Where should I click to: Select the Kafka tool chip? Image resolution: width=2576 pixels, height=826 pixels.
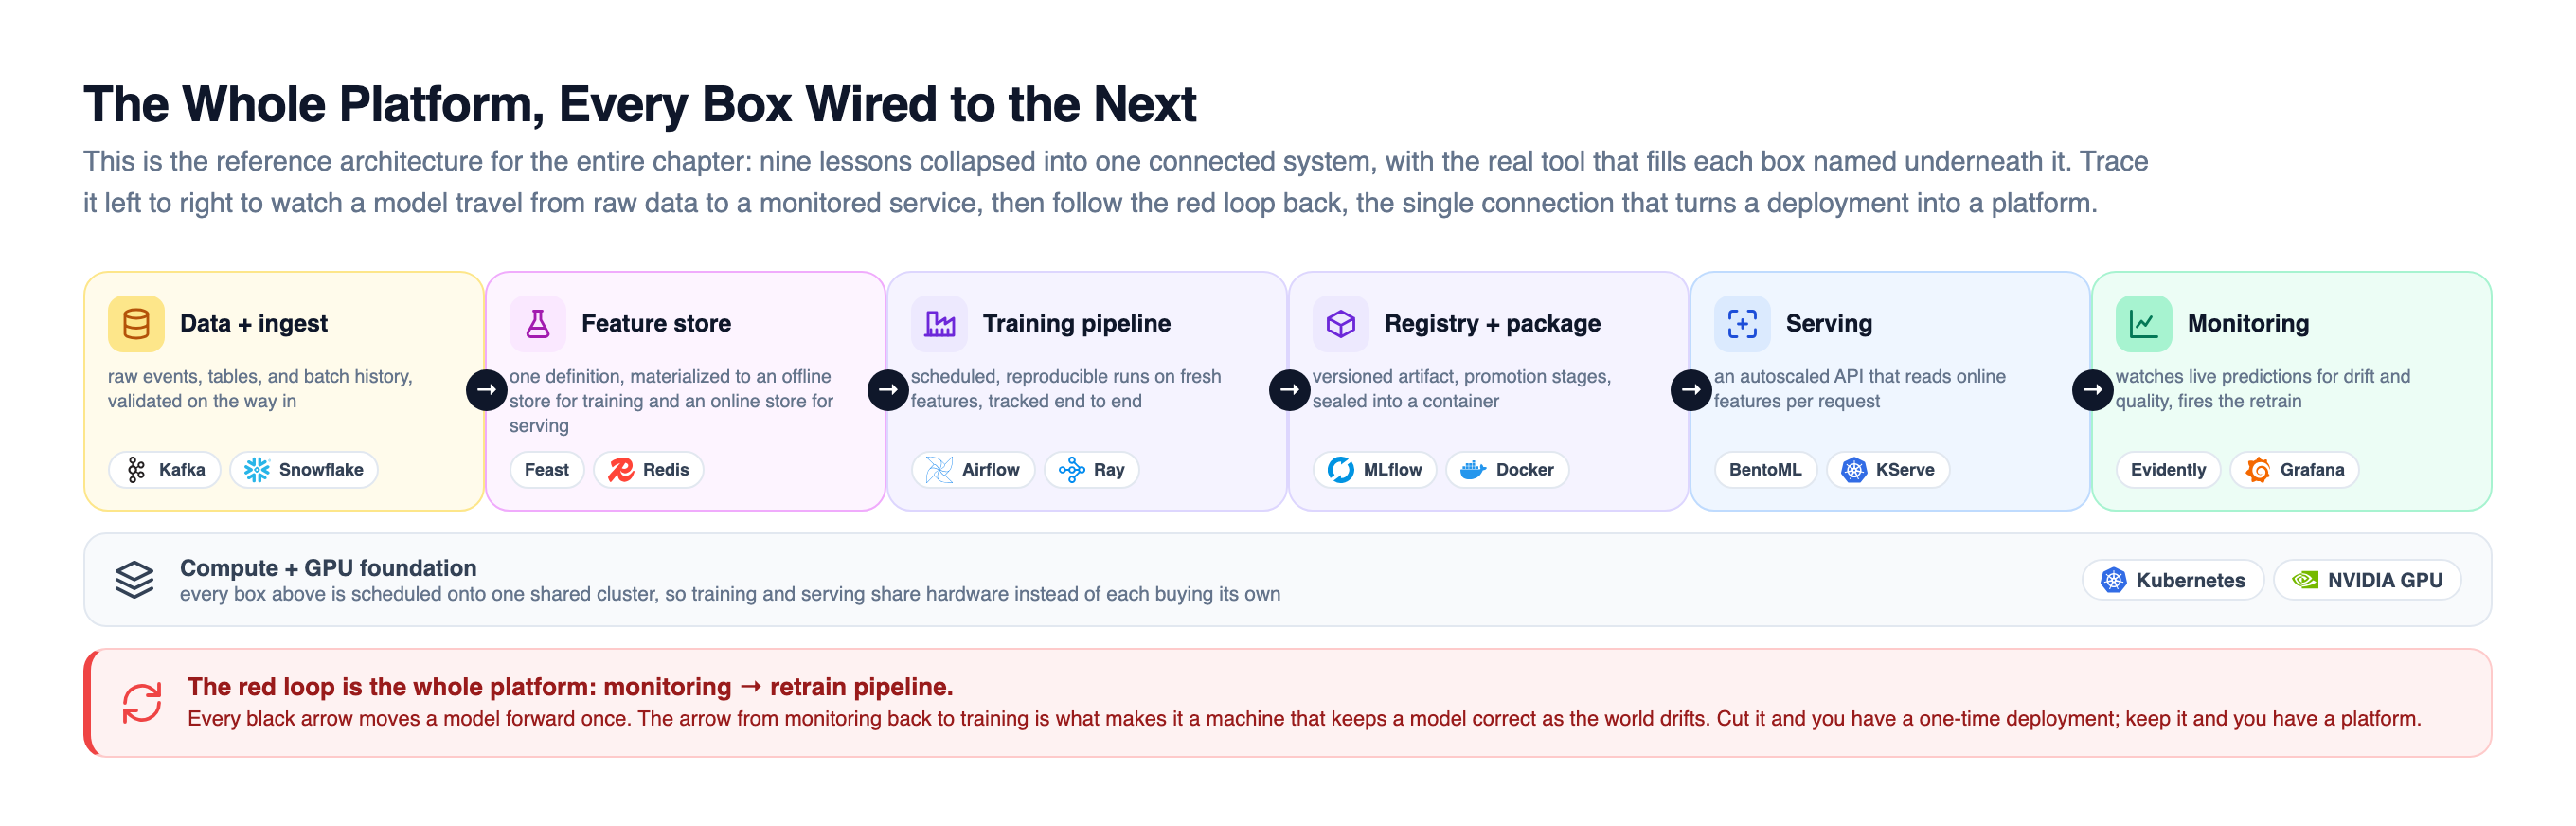(165, 469)
